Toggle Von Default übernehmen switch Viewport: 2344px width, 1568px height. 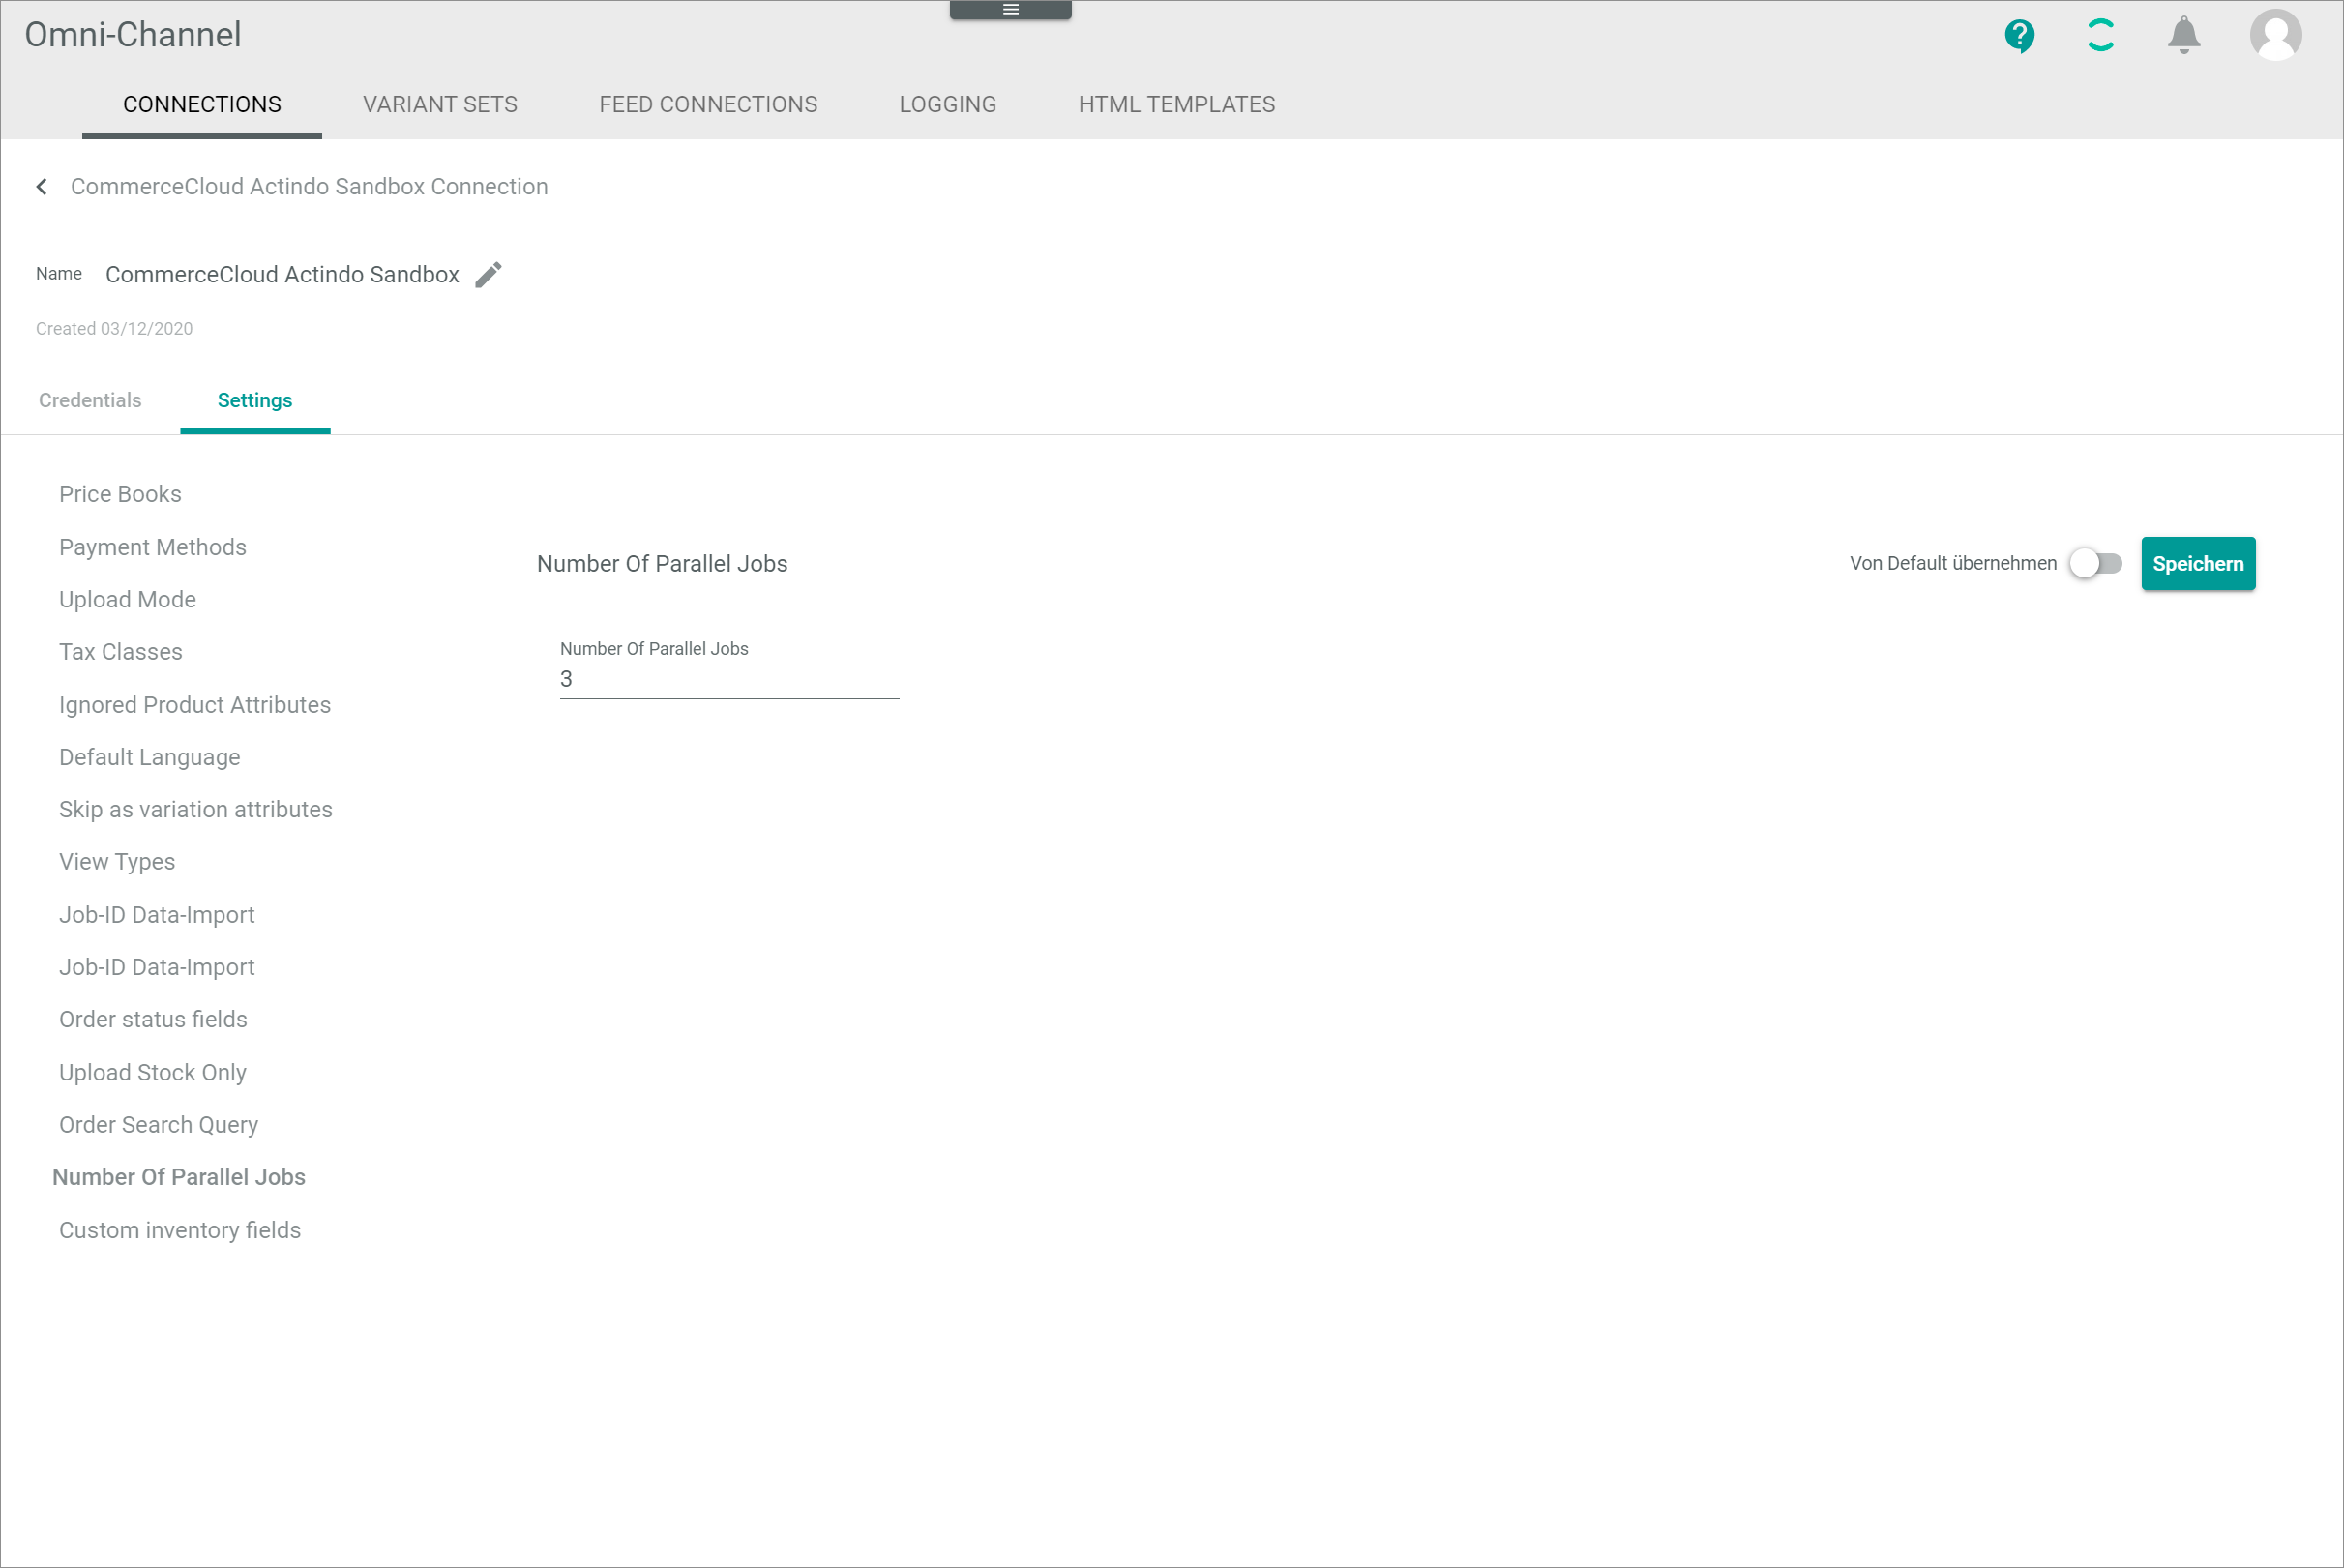[x=2095, y=563]
